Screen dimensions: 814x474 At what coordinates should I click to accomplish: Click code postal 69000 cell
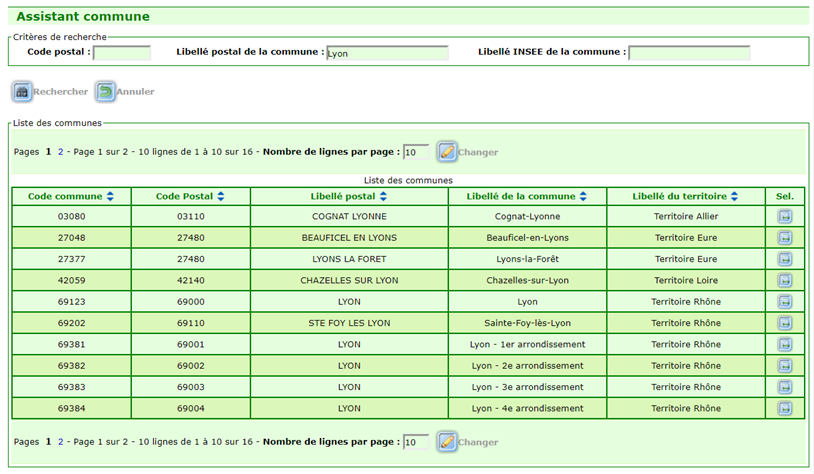tap(191, 302)
